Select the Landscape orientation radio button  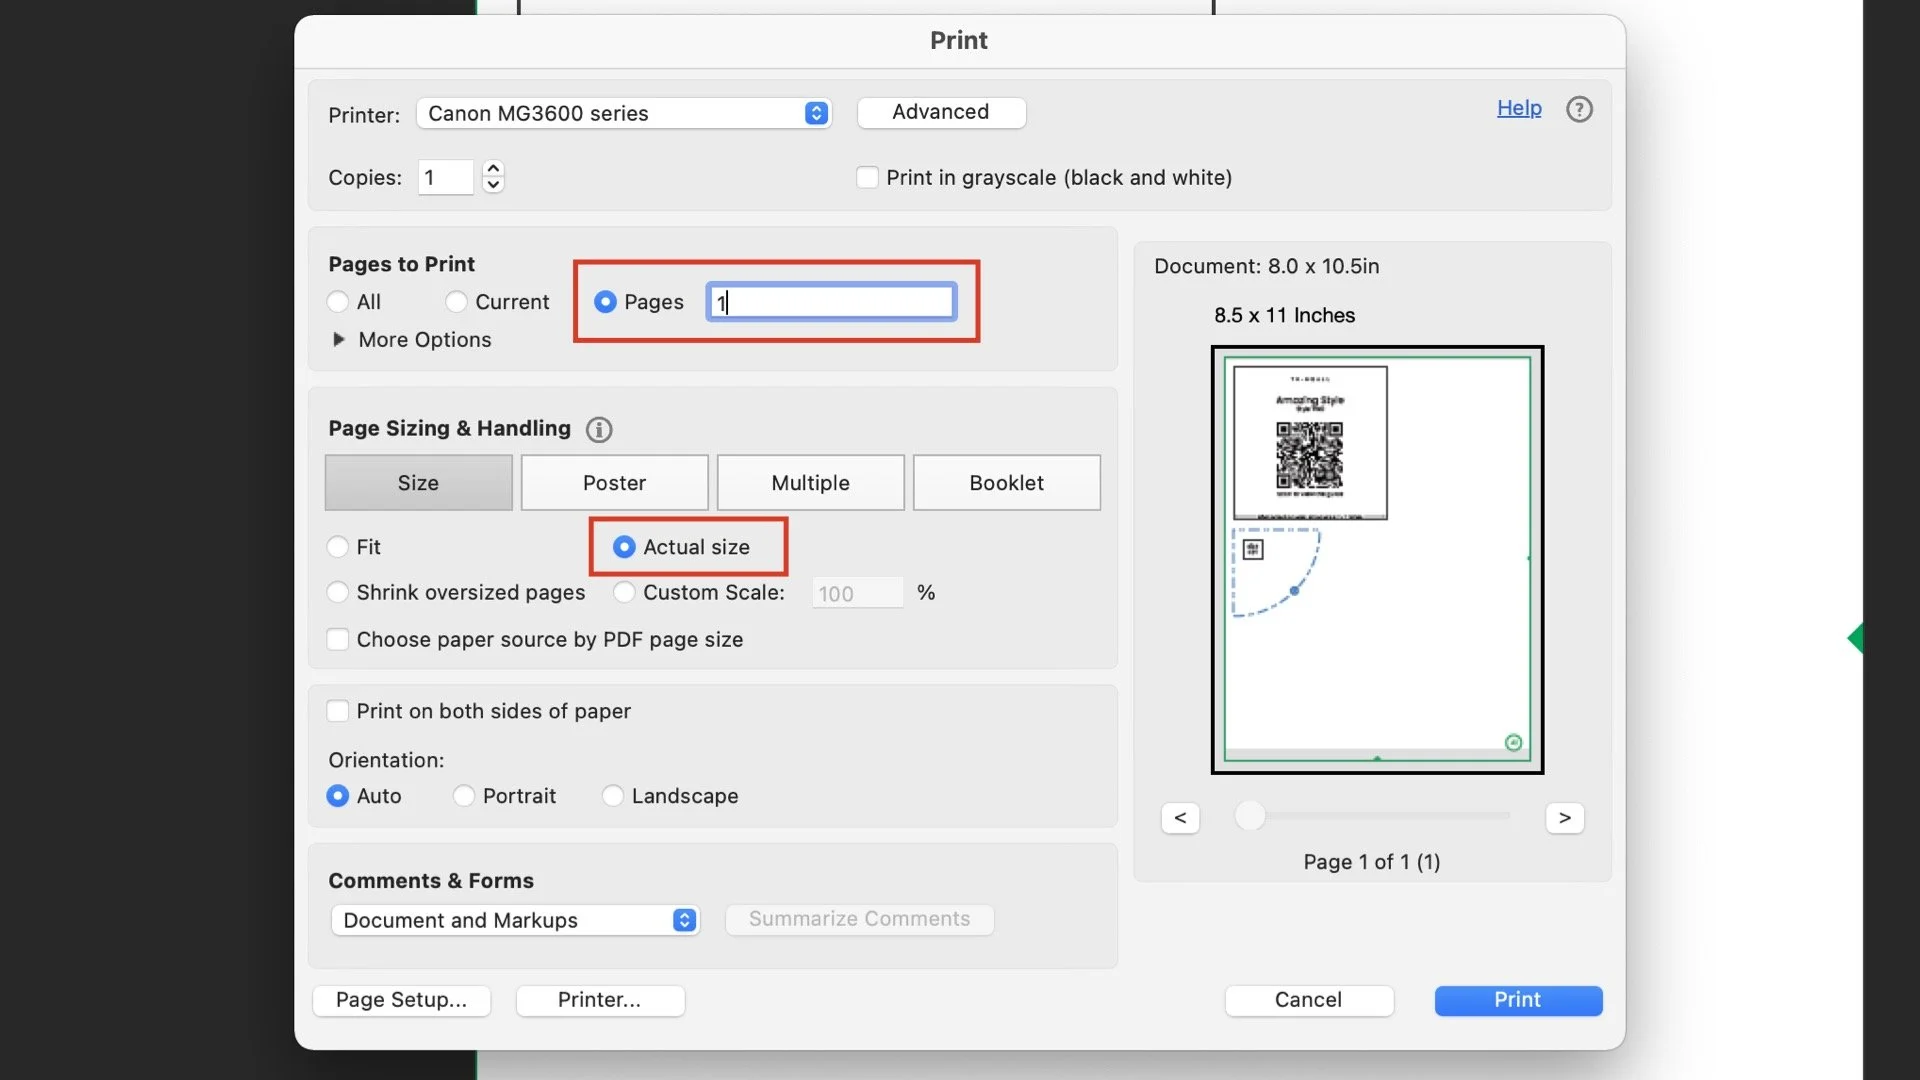[613, 796]
